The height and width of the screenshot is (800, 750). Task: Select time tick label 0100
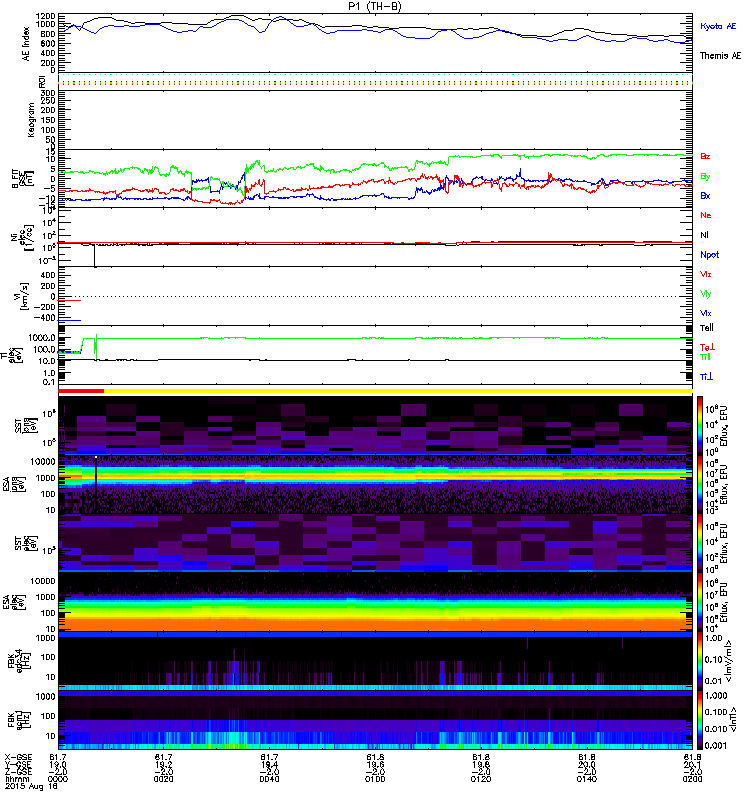375,779
